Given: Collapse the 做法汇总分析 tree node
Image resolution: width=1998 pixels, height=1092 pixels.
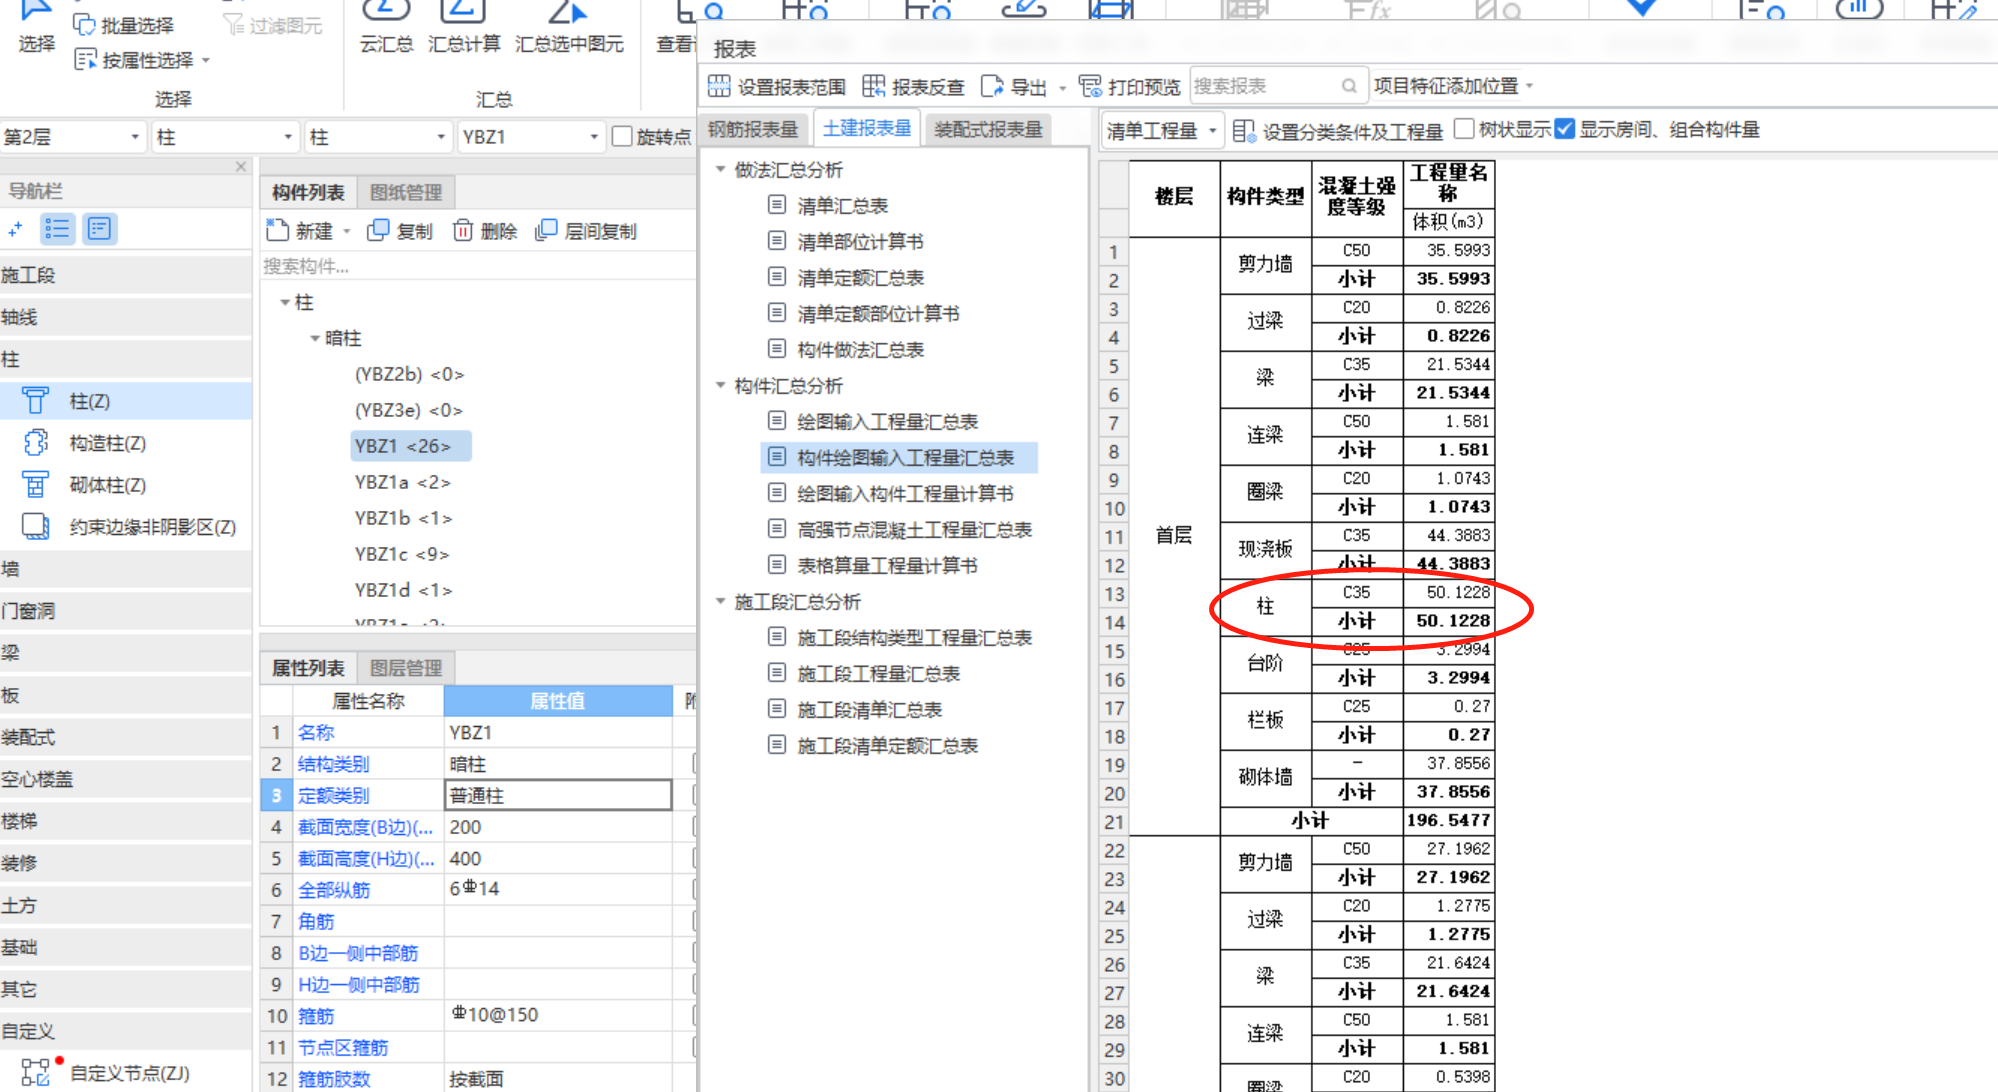Looking at the screenshot, I should 720,169.
